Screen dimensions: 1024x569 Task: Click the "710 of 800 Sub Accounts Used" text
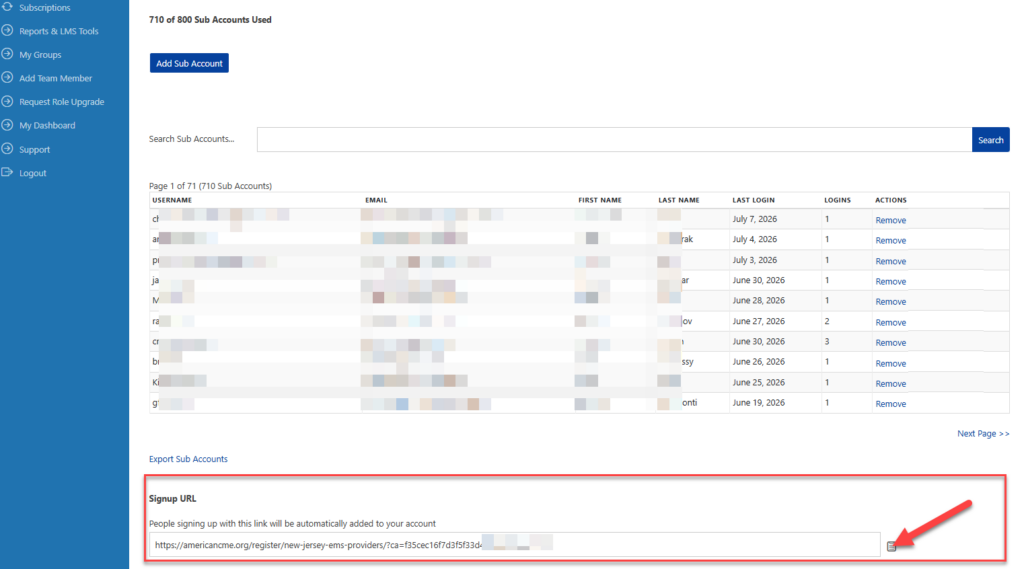coord(210,20)
